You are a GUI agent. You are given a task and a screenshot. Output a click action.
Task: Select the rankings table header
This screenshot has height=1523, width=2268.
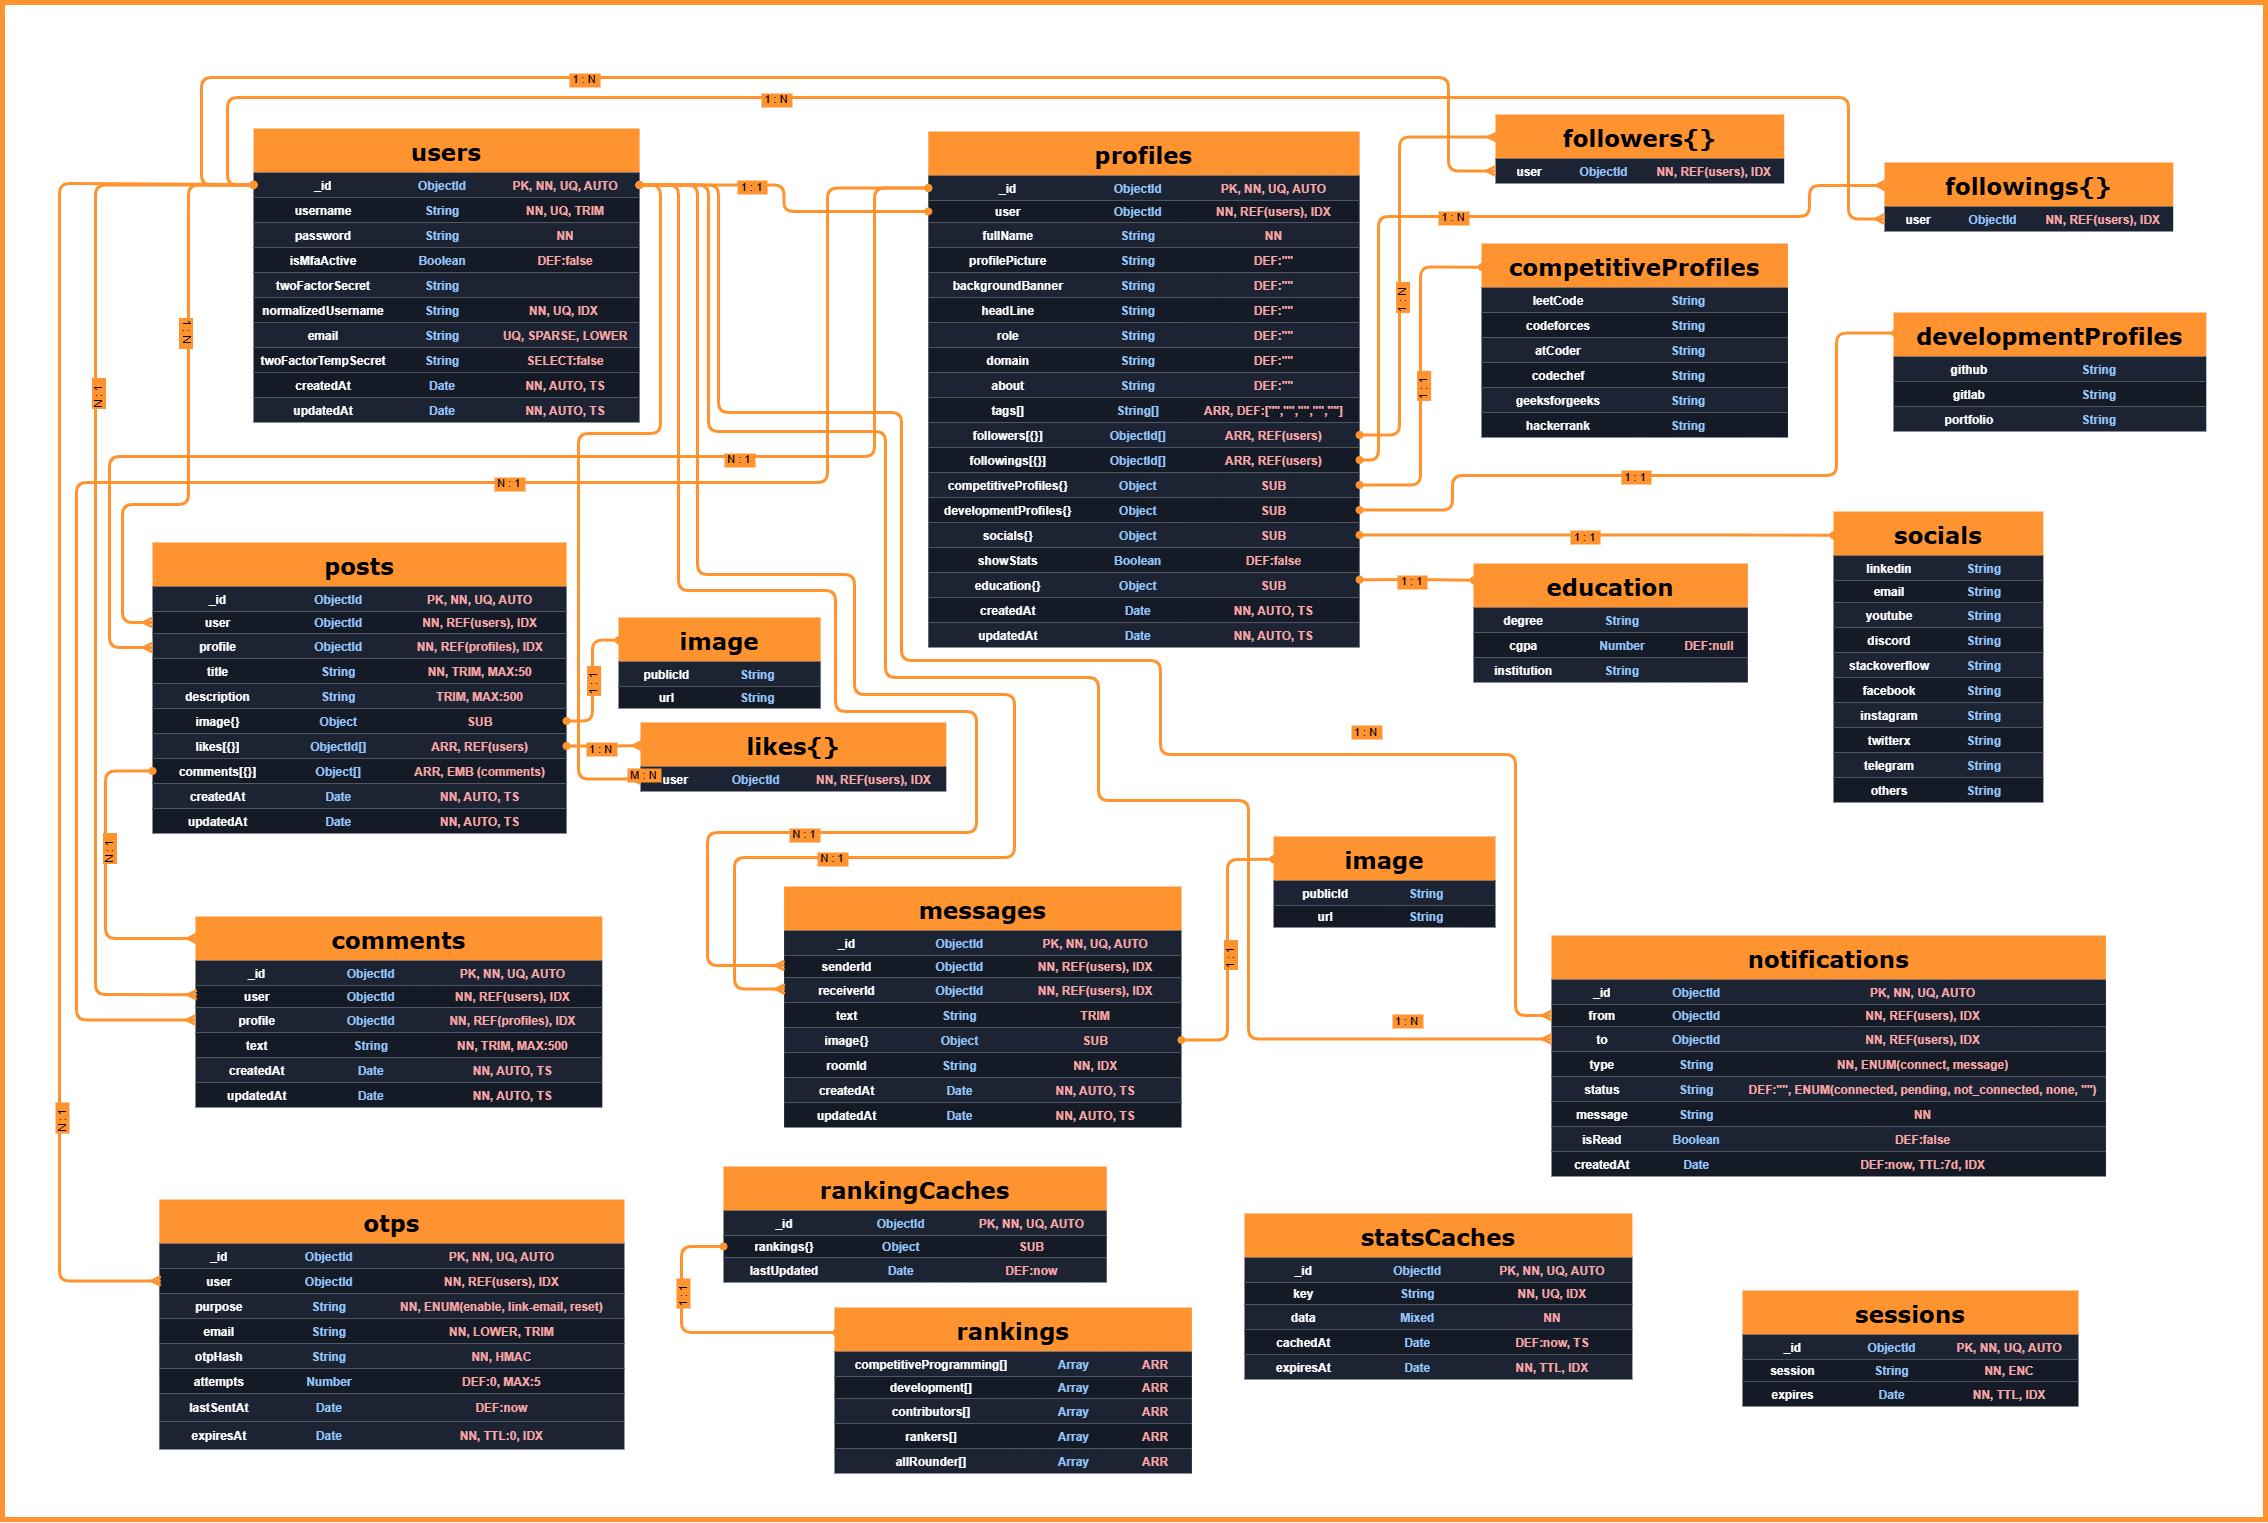1012,1330
